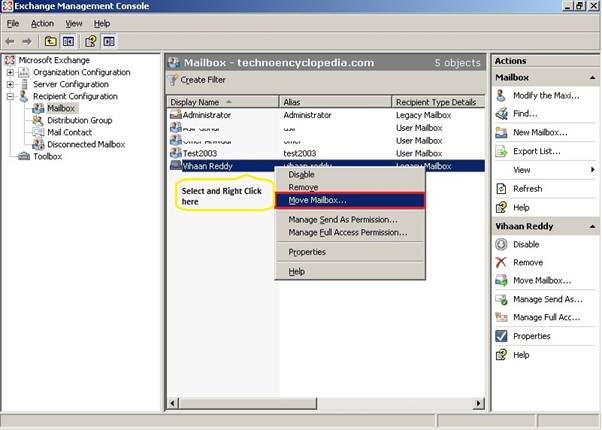Open the View submenu arrow in Actions
This screenshot has height=430, width=602.
point(593,170)
